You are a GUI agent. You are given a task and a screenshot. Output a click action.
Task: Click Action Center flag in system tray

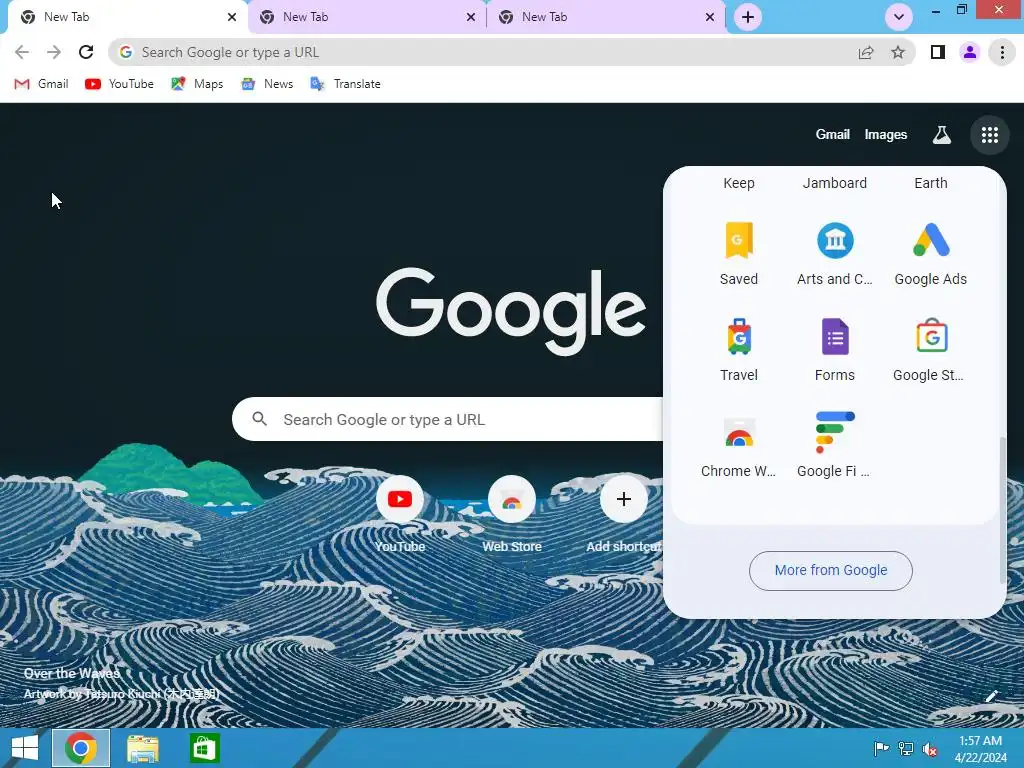(x=881, y=748)
